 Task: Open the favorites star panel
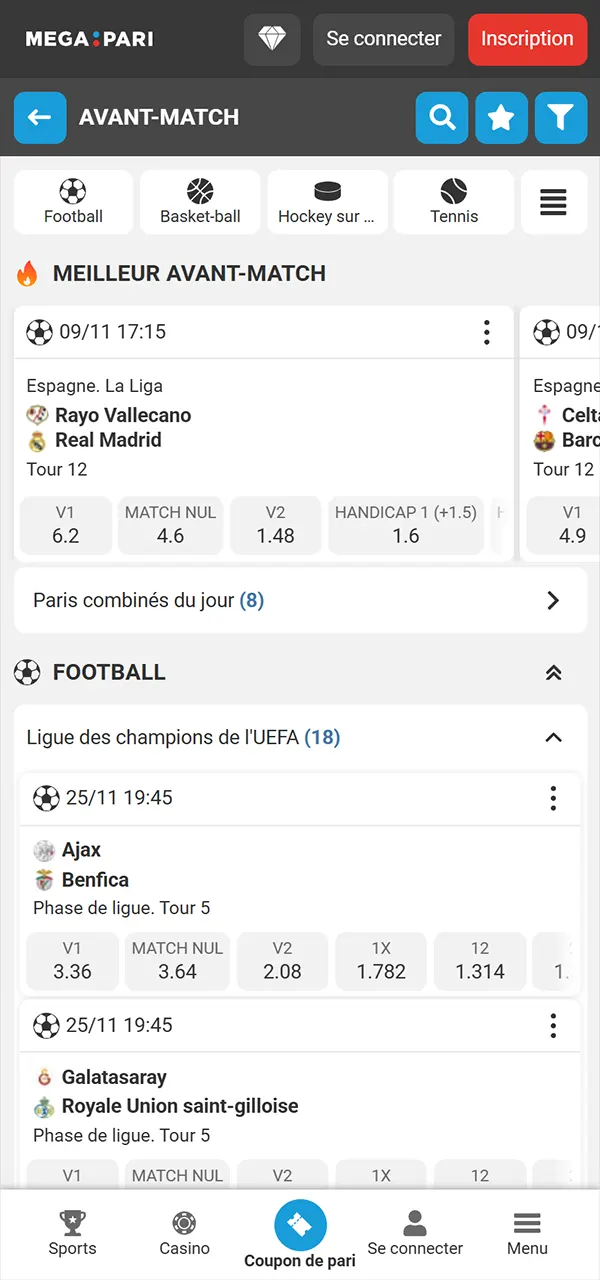(501, 117)
